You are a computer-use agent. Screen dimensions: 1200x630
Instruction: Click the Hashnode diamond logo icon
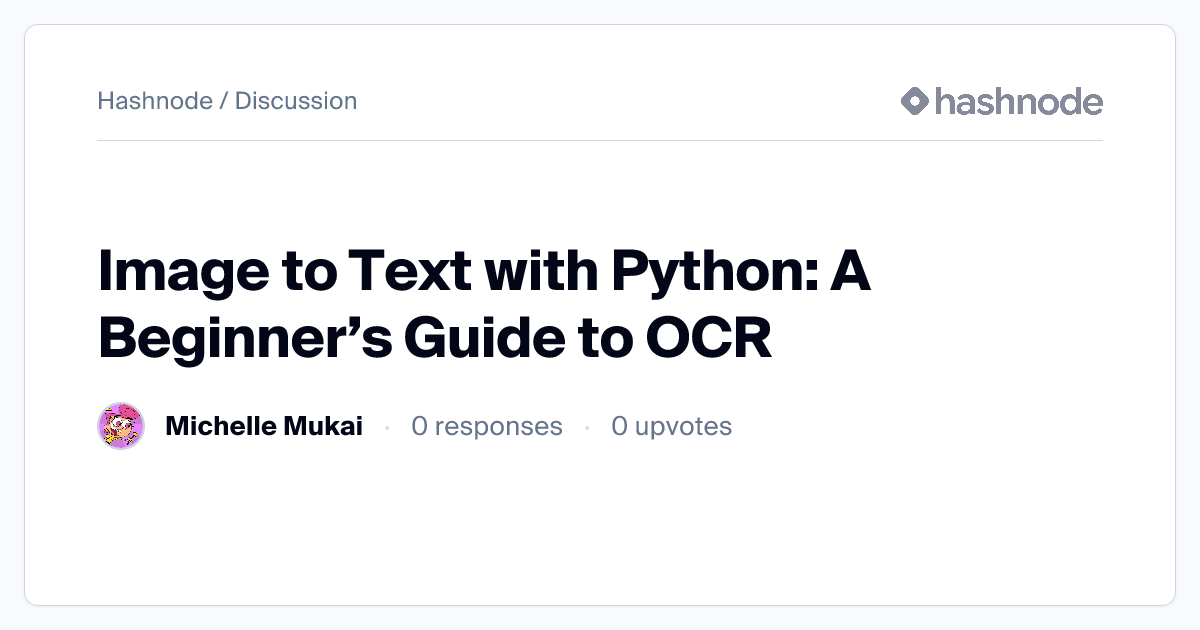tap(915, 101)
